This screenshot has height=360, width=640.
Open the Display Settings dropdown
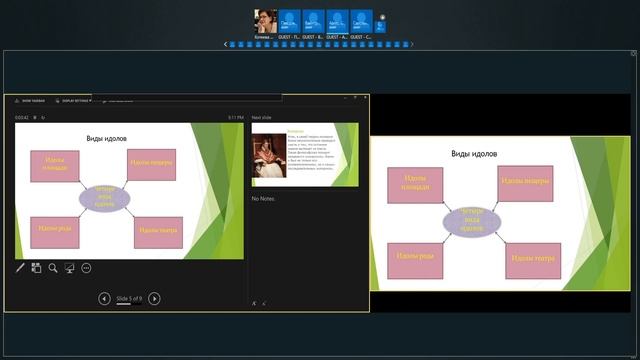(x=73, y=100)
